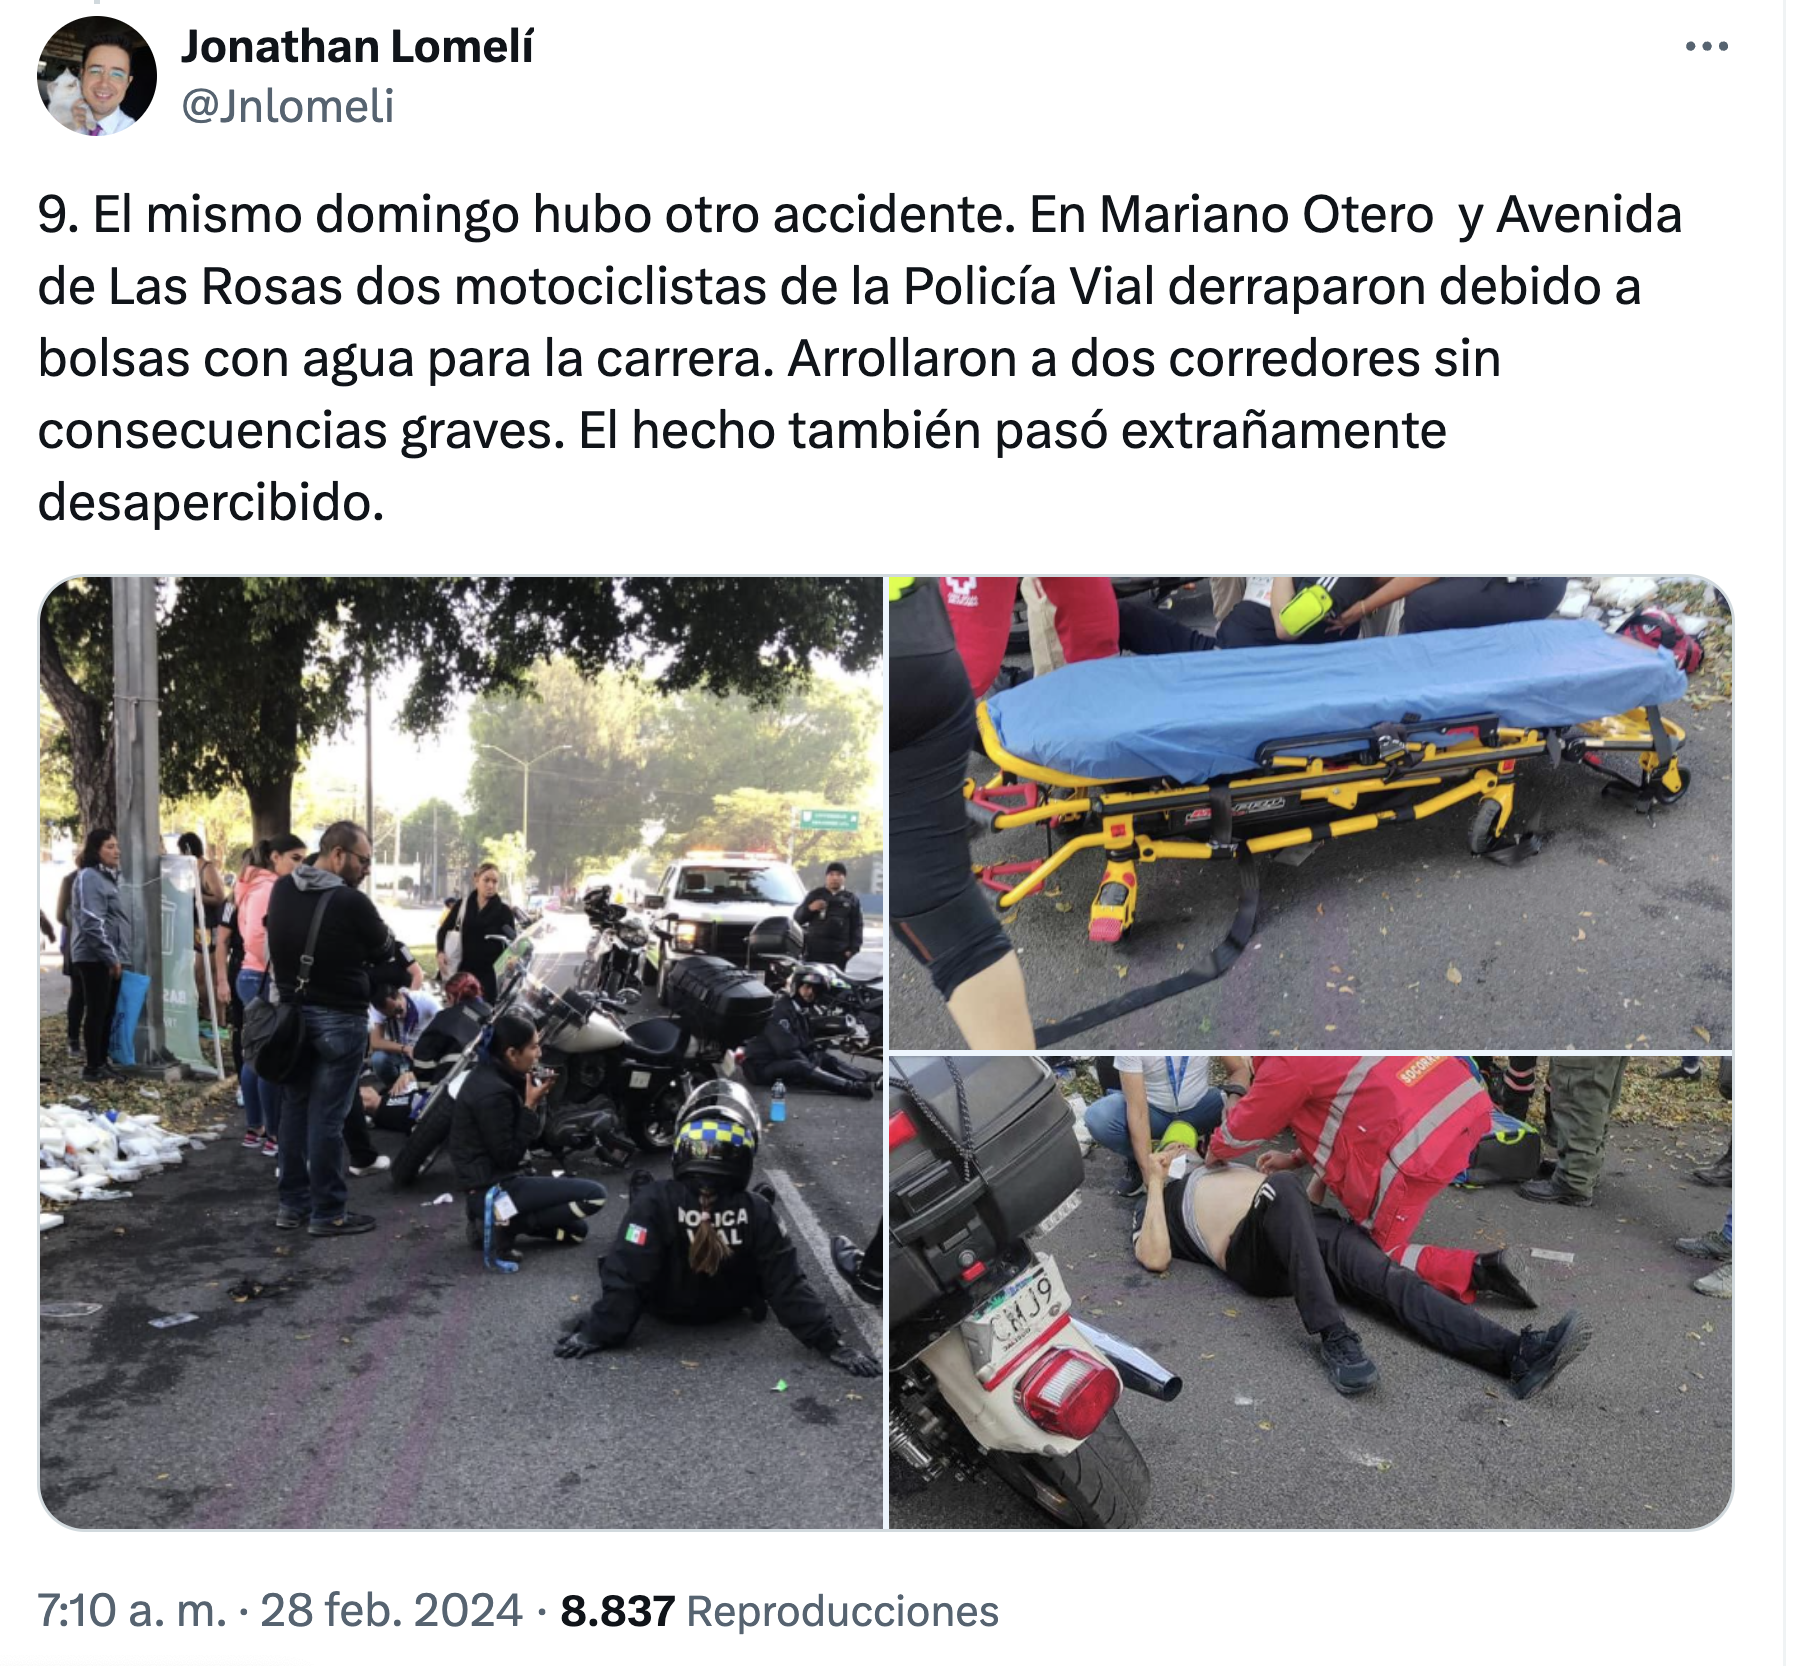The height and width of the screenshot is (1666, 1798).
Task: Open the @Jnlomeli handle link
Action: [288, 106]
